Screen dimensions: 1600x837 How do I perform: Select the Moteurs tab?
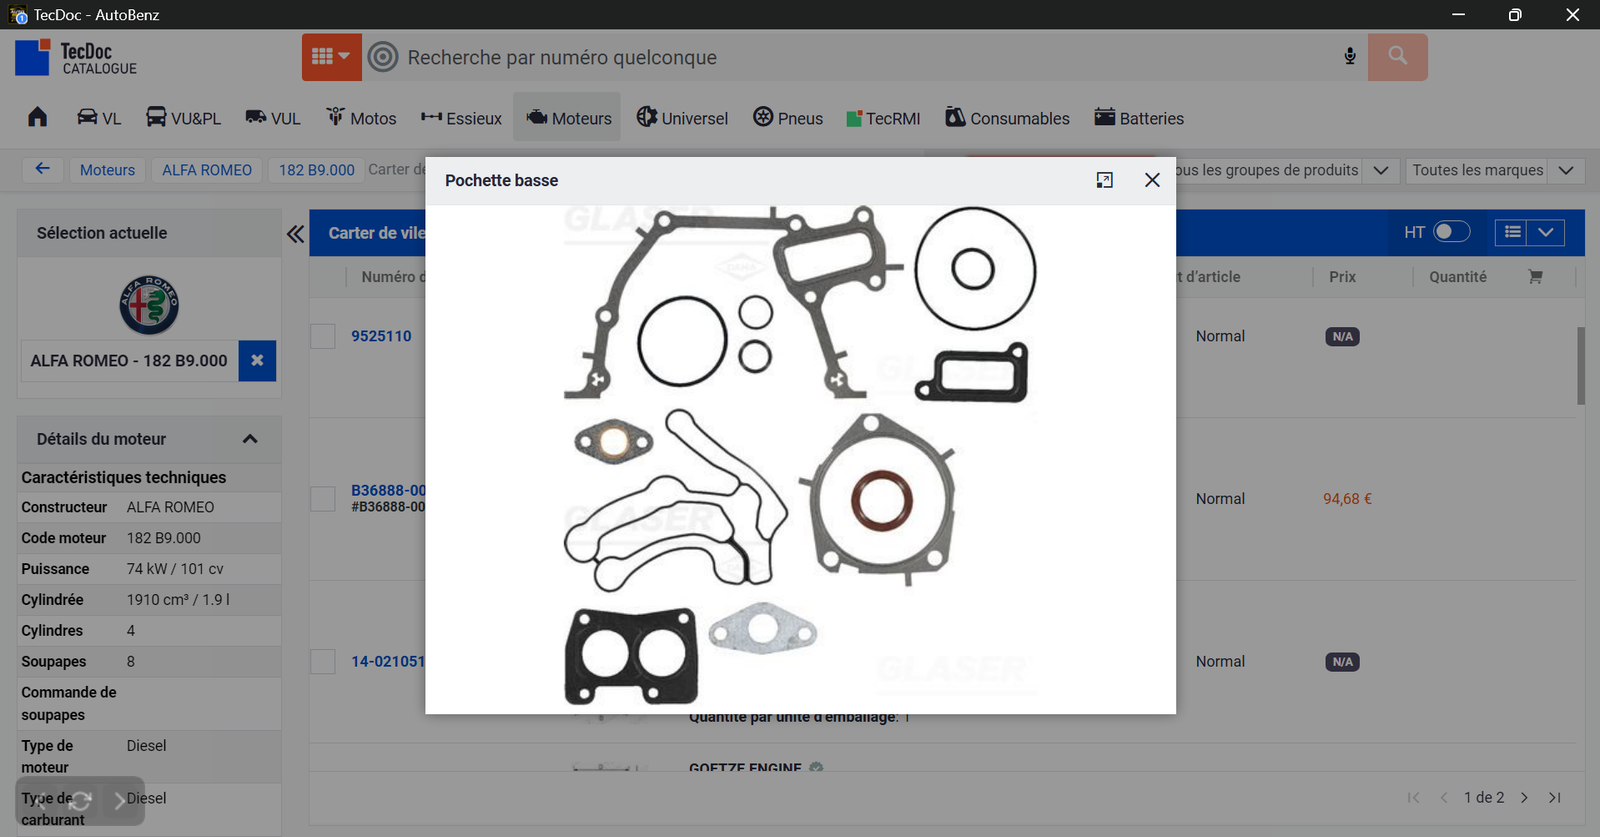(x=568, y=118)
